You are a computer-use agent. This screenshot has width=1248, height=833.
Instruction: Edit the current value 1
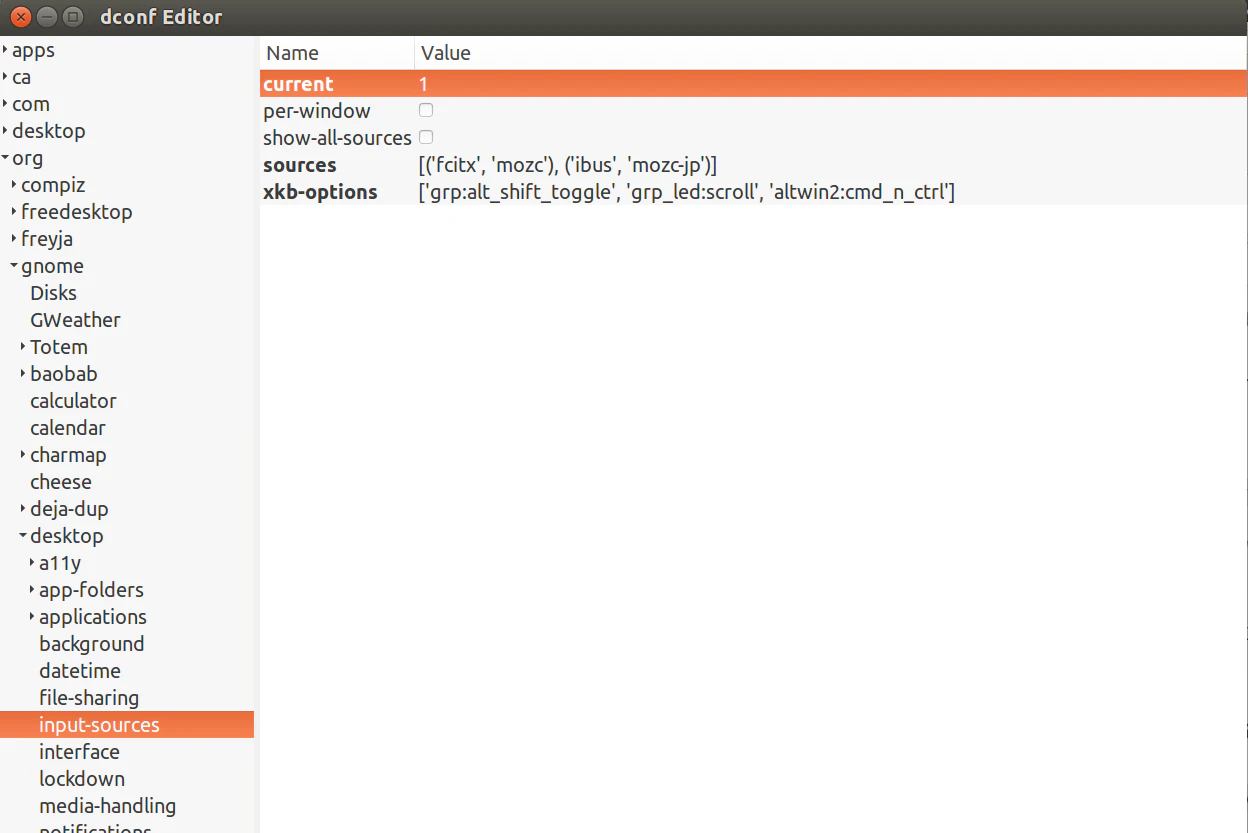[x=424, y=84]
